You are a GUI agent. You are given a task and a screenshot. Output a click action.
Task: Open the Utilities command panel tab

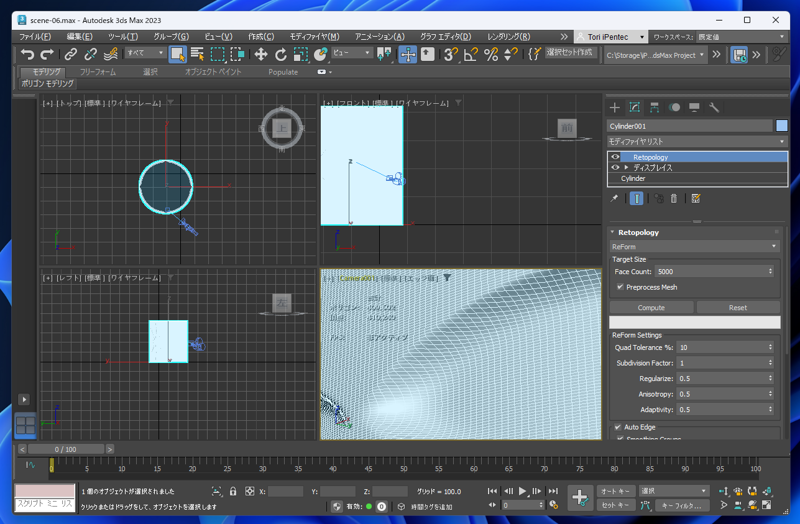coord(714,107)
